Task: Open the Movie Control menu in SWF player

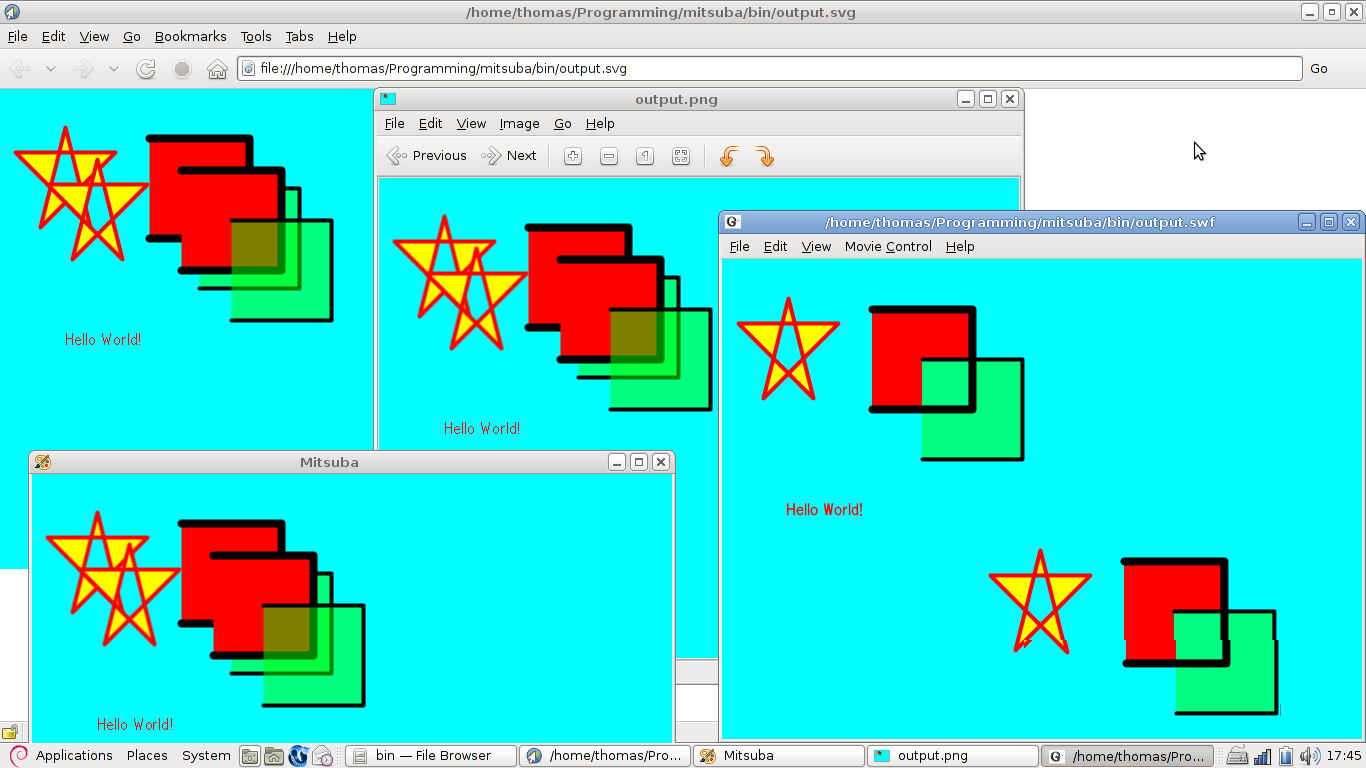Action: (887, 246)
